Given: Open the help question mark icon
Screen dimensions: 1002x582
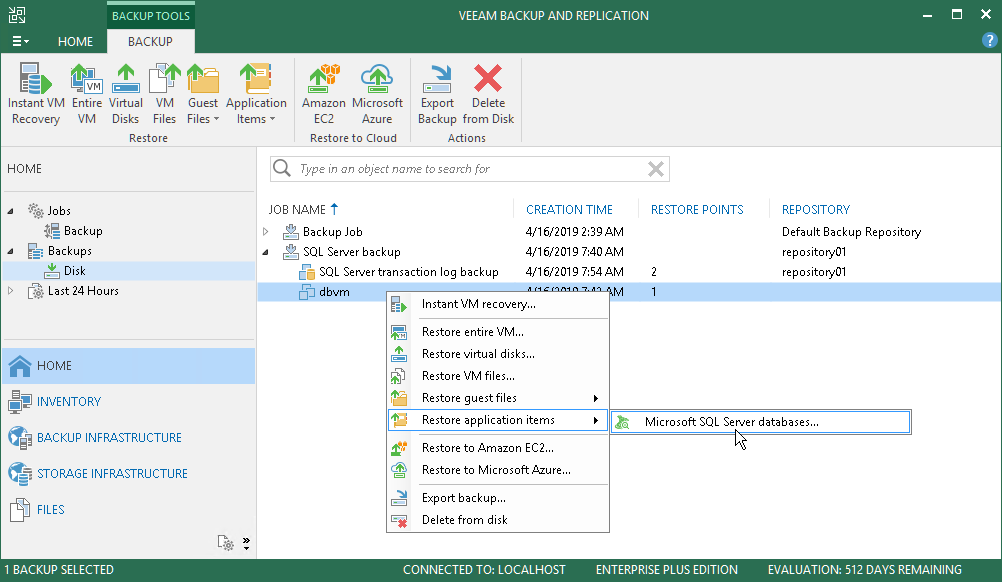Looking at the screenshot, I should (x=989, y=40).
